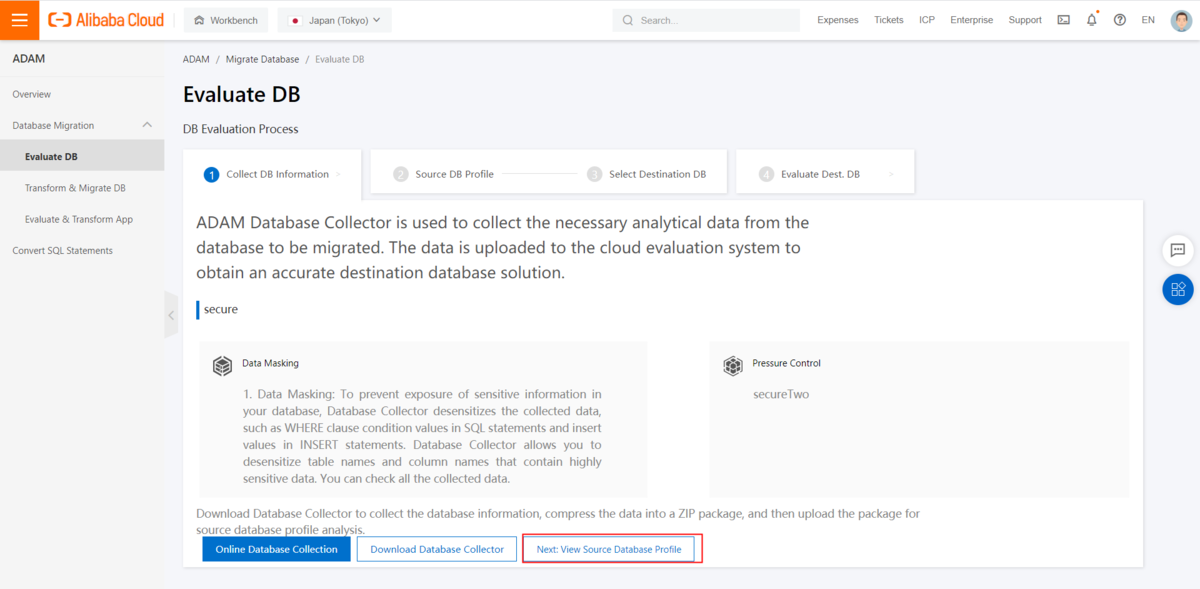Collapse the sidebar with arrow handle
Screen dimensions: 1200x589
point(171,315)
